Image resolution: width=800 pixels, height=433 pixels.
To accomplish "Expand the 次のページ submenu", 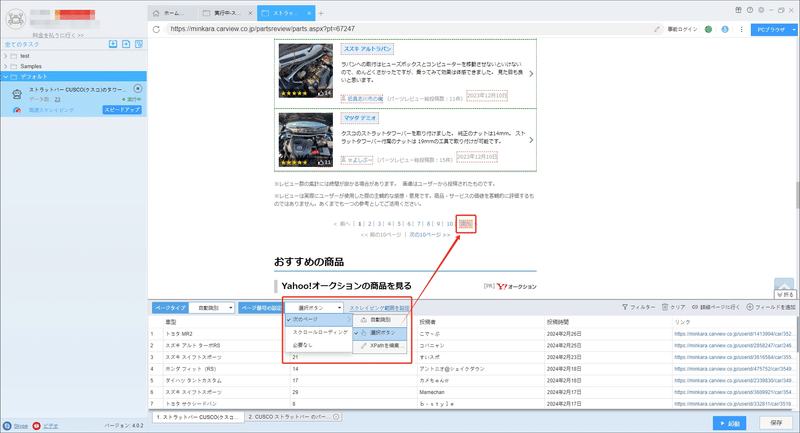I will coord(319,319).
